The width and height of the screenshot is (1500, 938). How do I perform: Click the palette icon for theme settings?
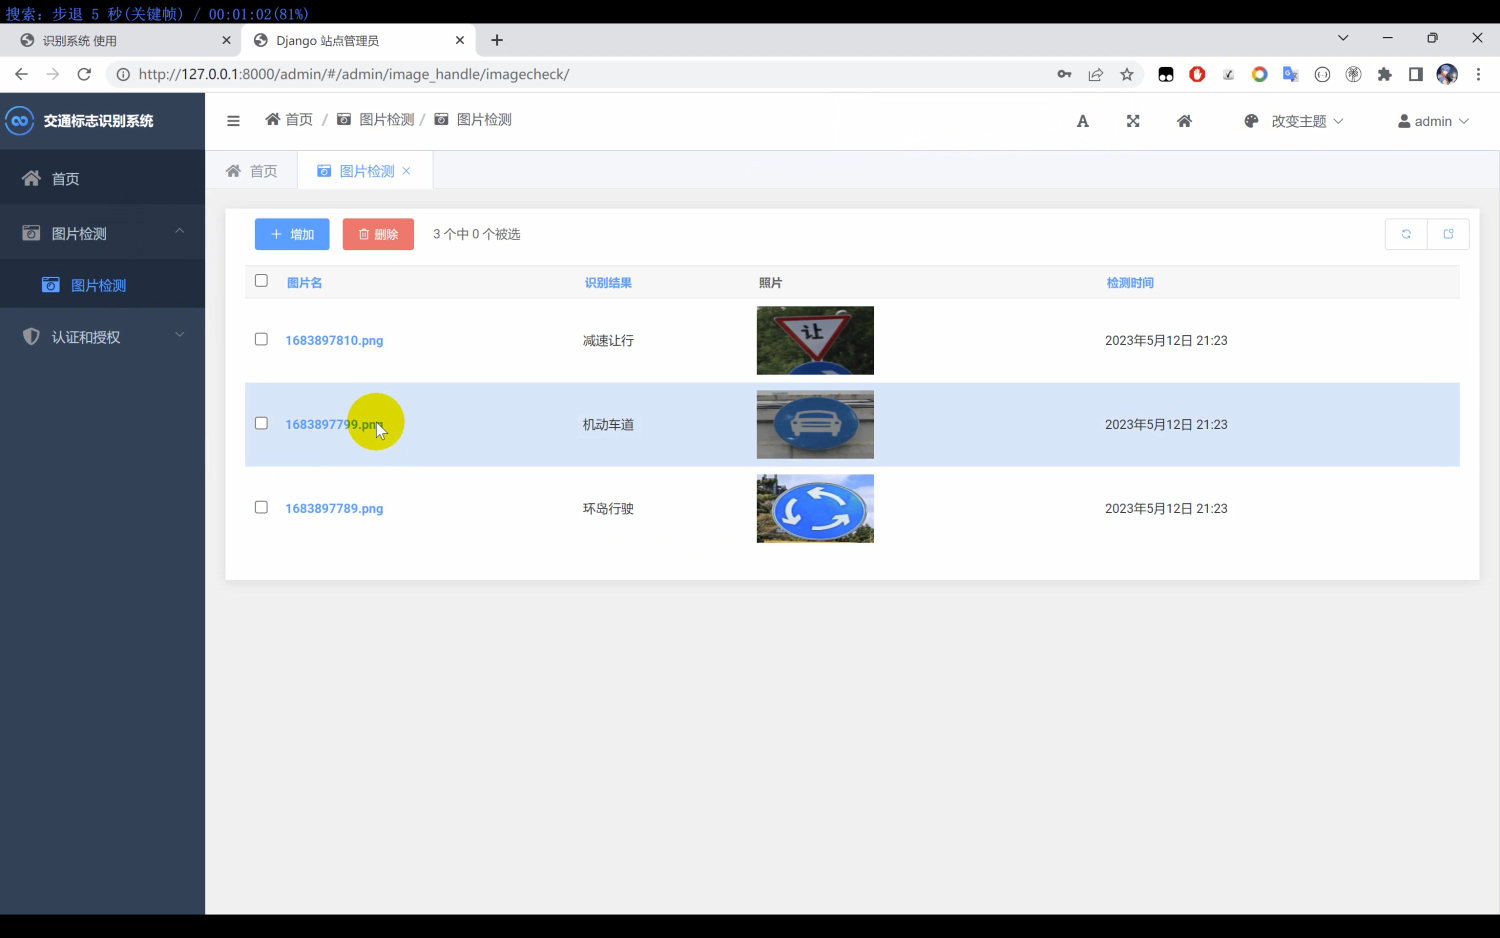pos(1251,120)
